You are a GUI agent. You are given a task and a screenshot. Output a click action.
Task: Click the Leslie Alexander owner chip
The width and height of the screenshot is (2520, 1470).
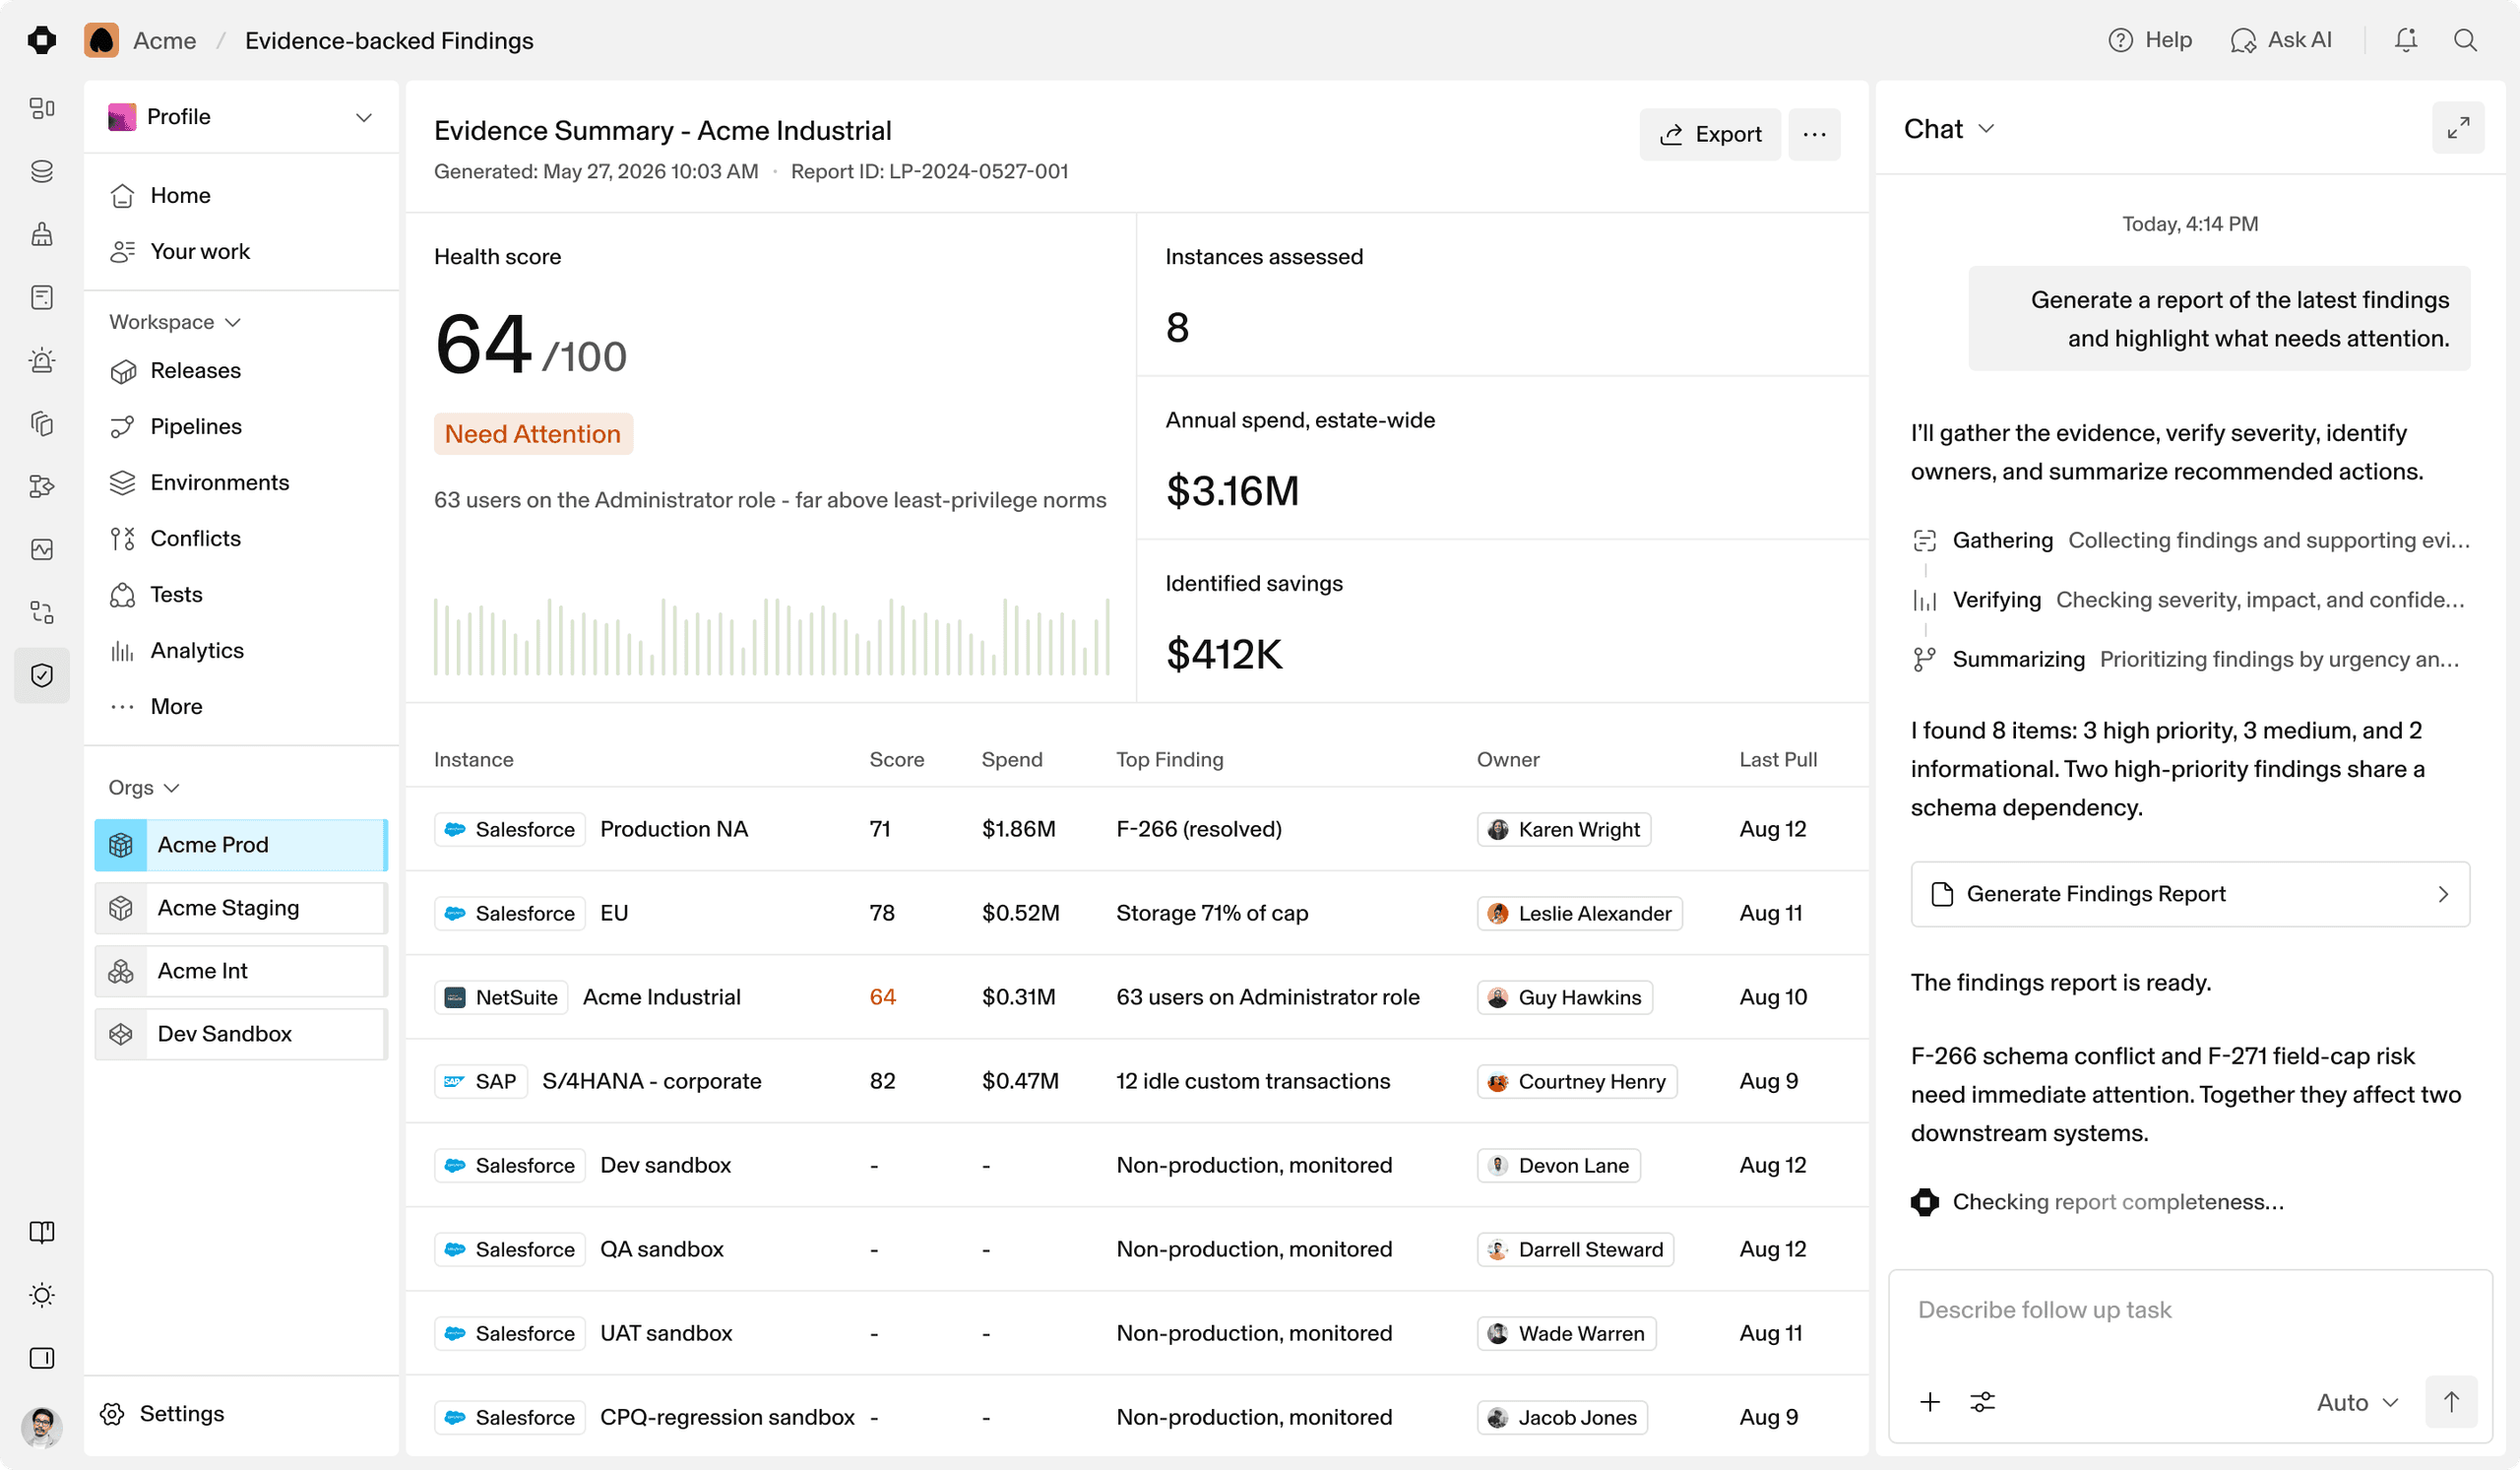coord(1580,913)
